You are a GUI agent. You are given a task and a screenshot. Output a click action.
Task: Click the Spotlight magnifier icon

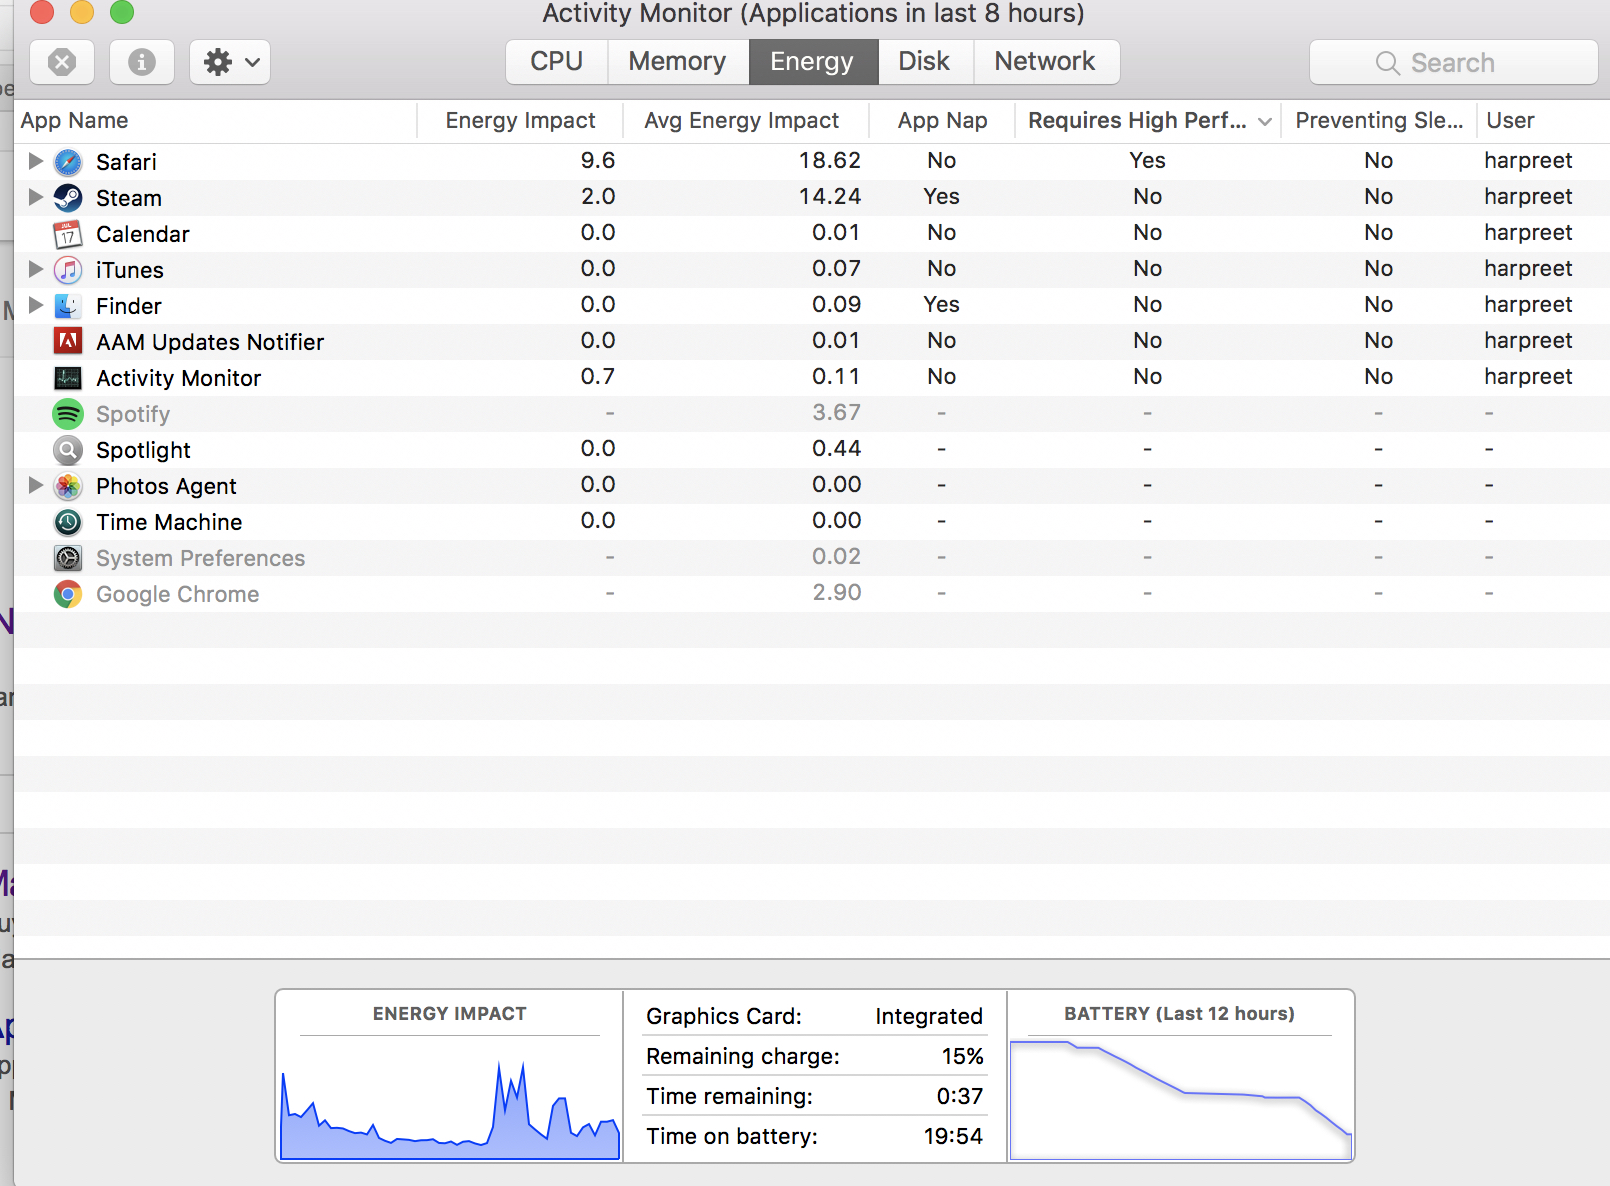(68, 450)
